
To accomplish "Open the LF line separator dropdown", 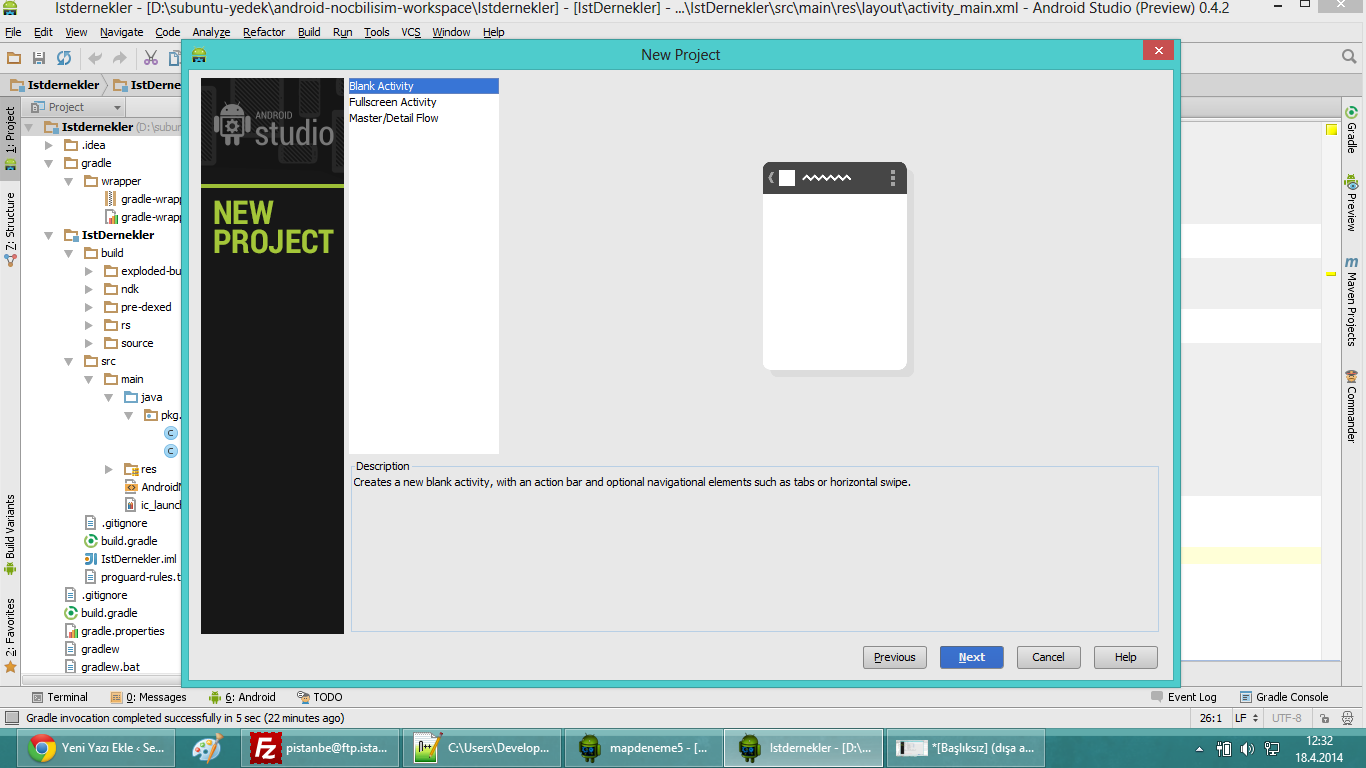I will point(1246,718).
